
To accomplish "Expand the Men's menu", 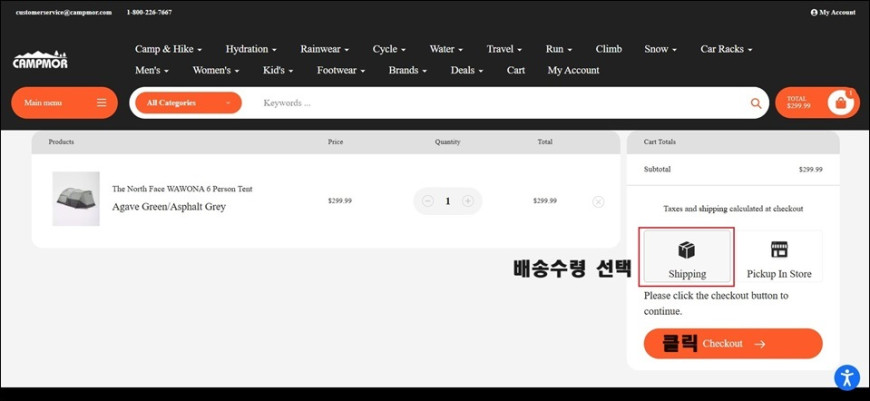I will point(152,70).
